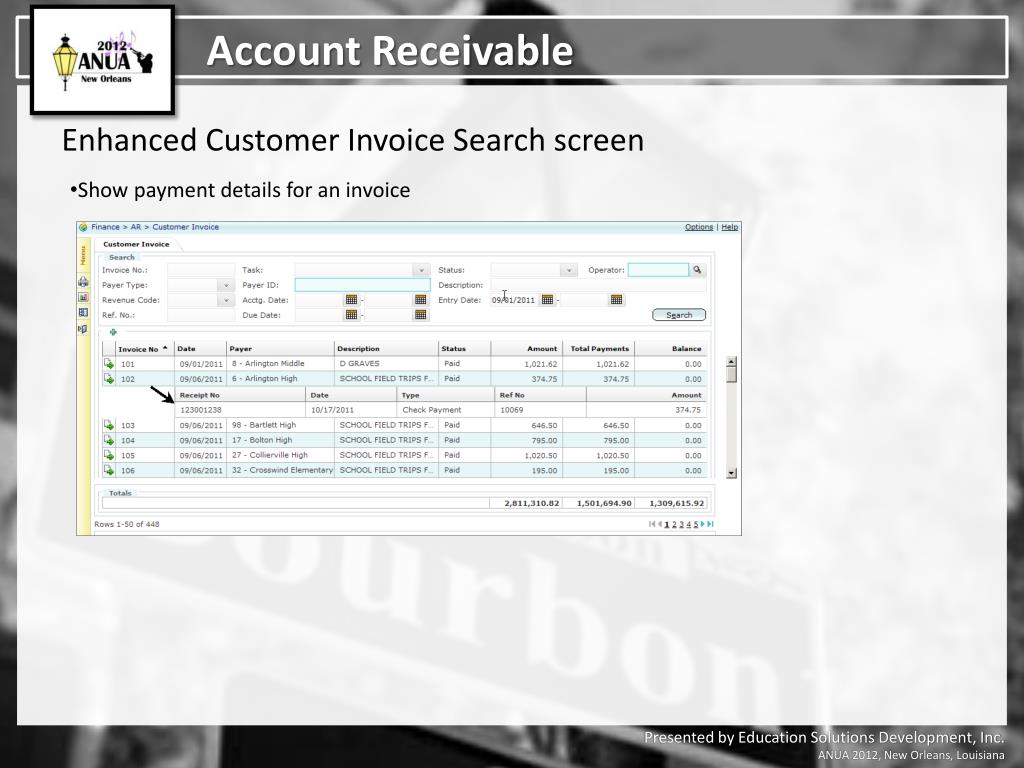Click the Status column header

tap(464, 349)
